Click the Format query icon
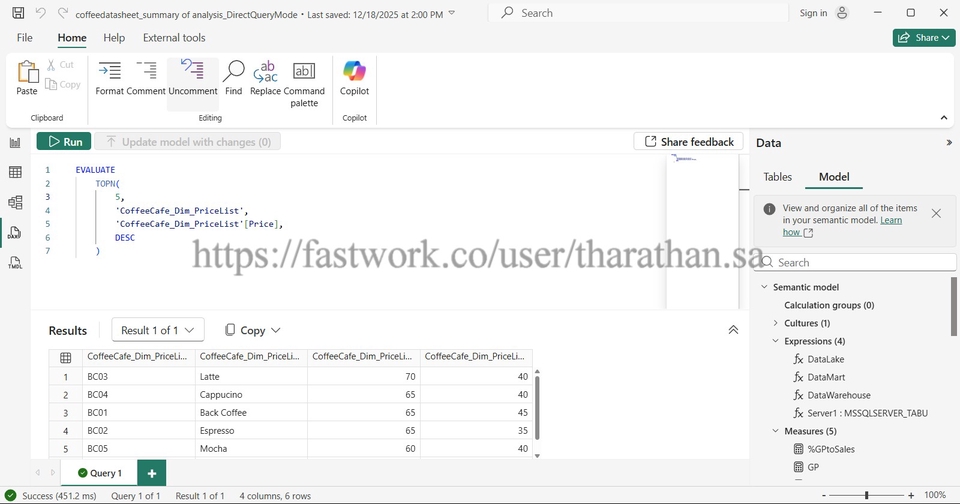Image resolution: width=960 pixels, height=504 pixels. point(109,72)
